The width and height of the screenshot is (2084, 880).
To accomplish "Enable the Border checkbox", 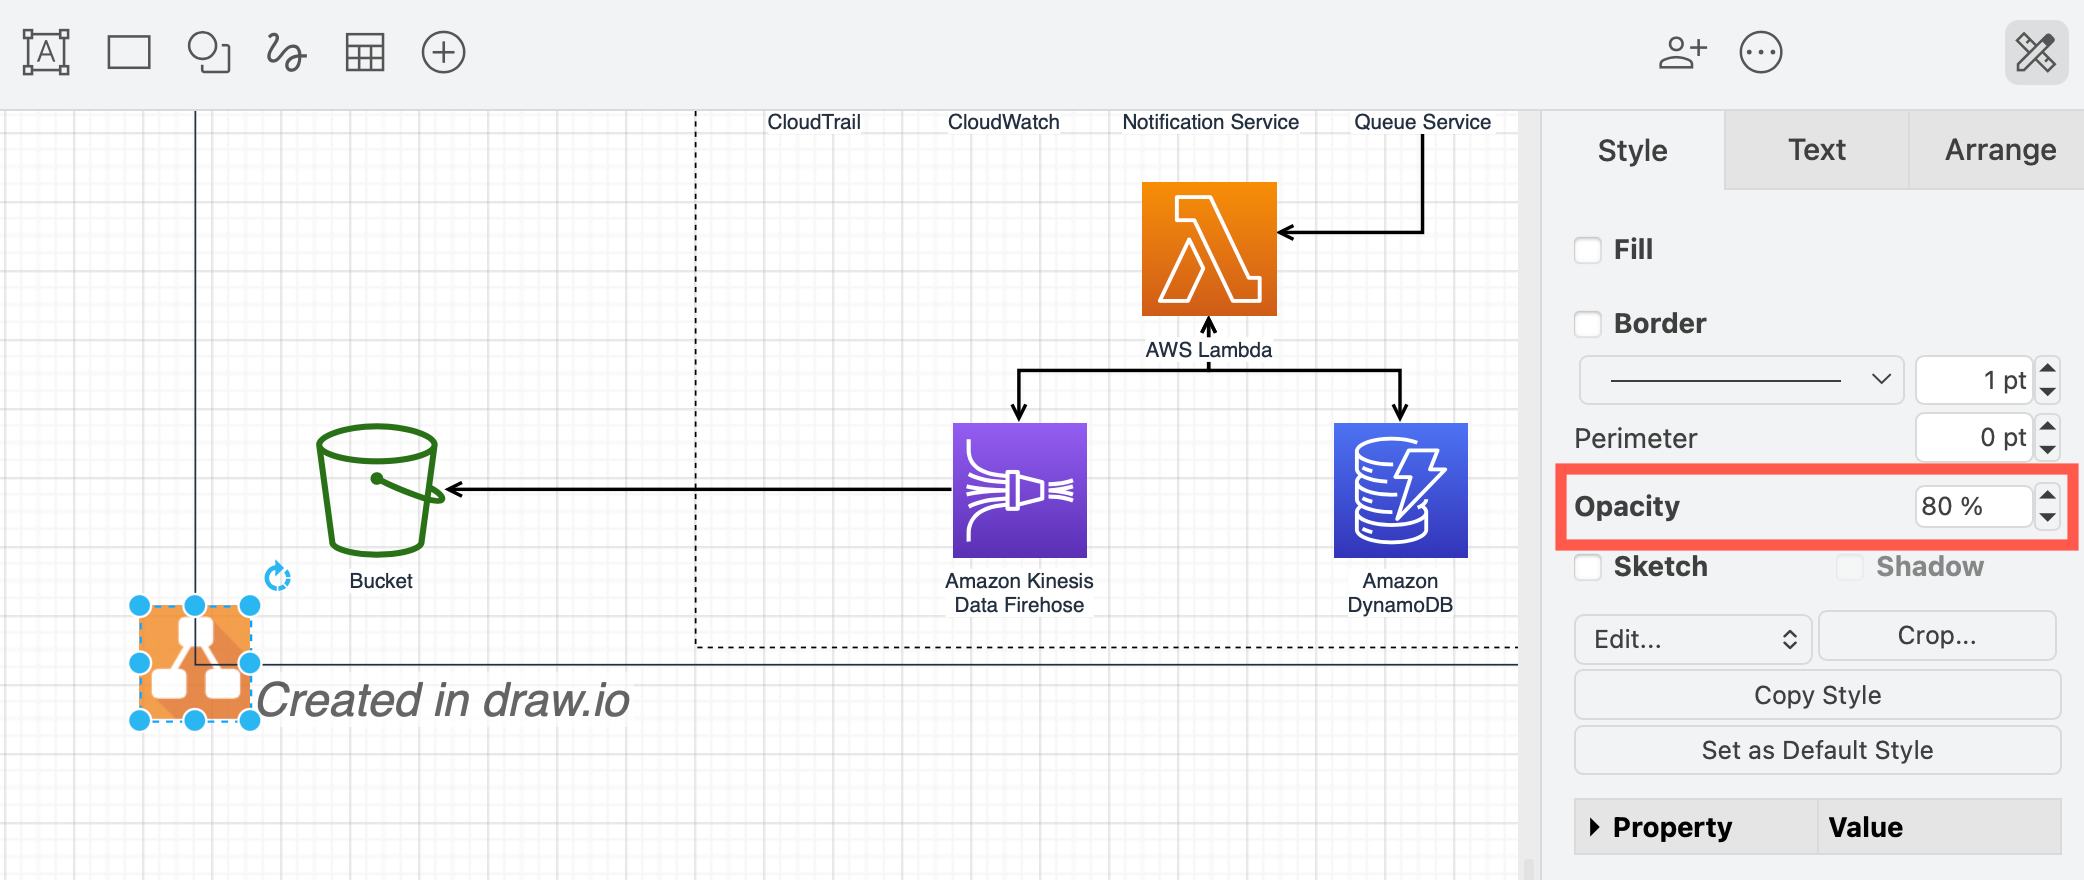I will pos(1588,324).
